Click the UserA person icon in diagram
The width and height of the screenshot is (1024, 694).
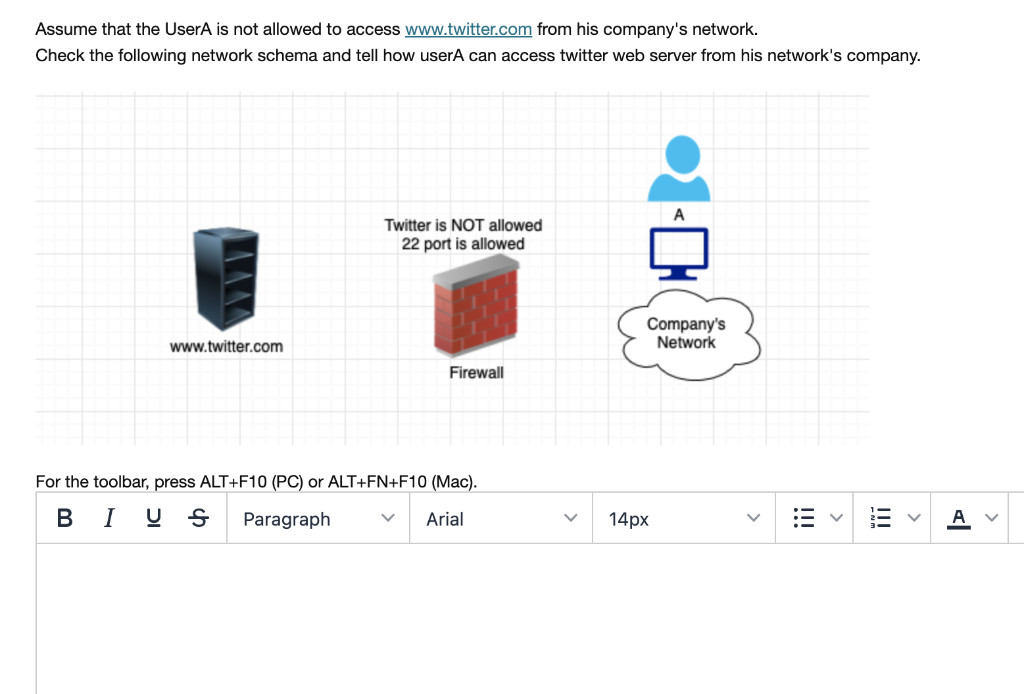(x=679, y=168)
